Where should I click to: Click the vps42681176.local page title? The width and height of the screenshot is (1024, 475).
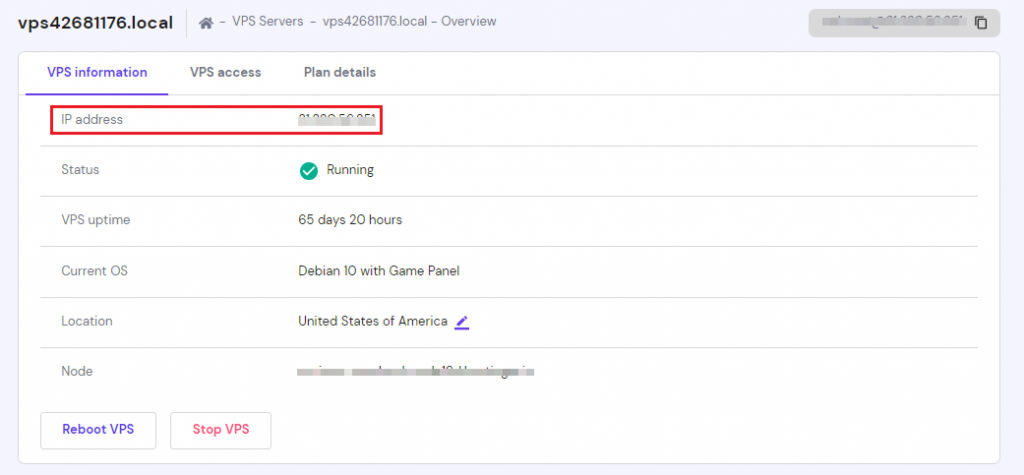tap(95, 22)
